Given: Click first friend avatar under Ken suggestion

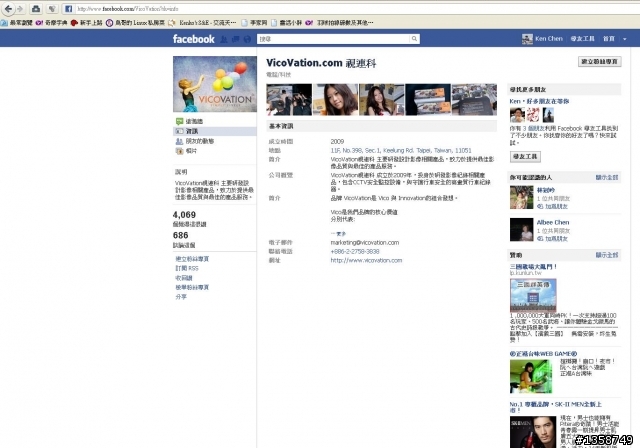Looking at the screenshot, I should (517, 115).
